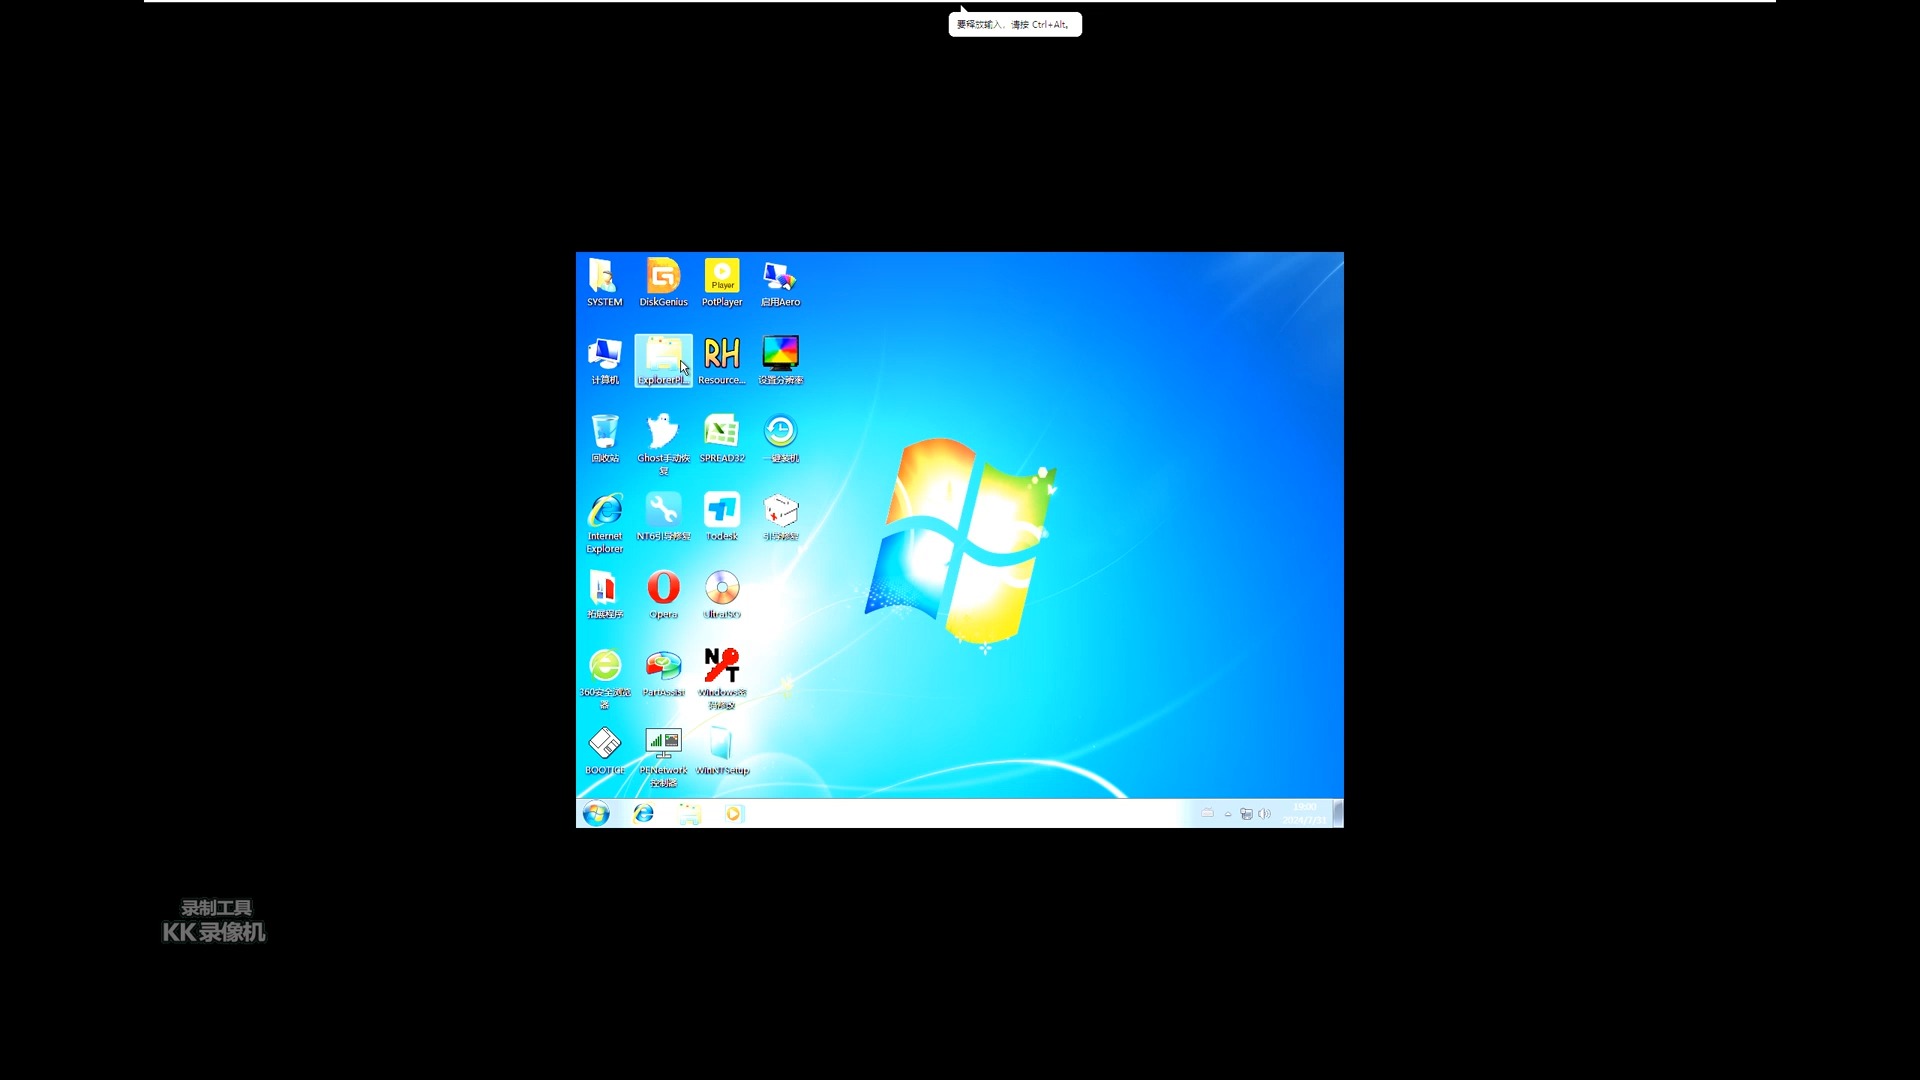
Task: Click the clock to view the calendar
Action: pyautogui.click(x=1303, y=813)
